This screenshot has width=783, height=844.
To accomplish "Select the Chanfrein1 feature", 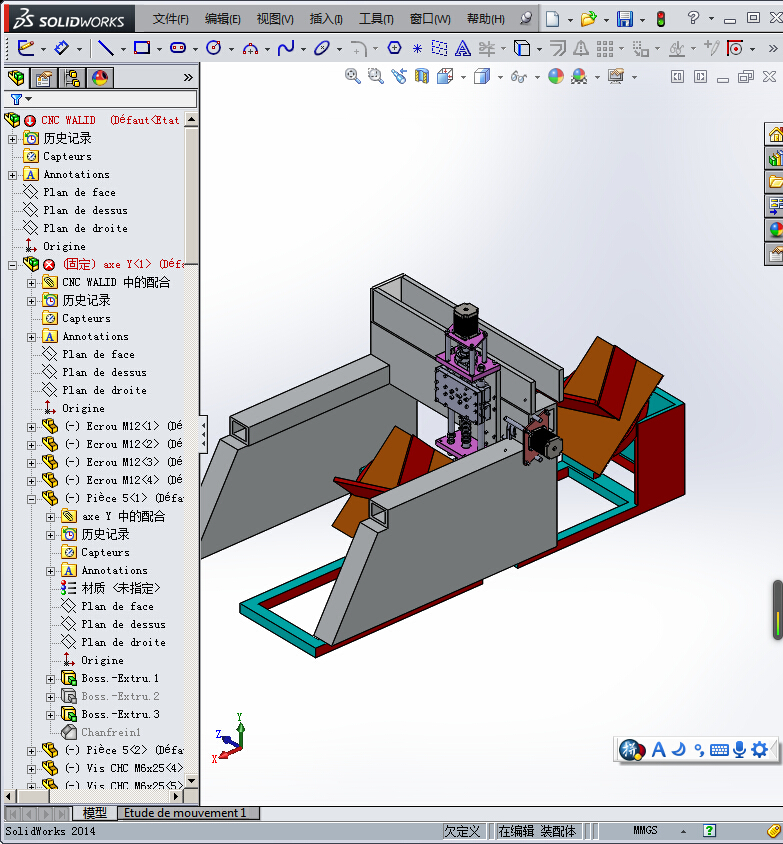I will click(110, 732).
